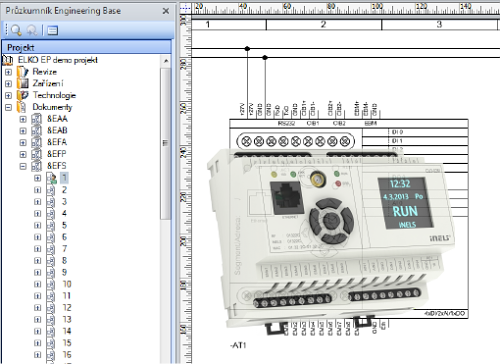Click the -AT1 device label on drawing
500x364 pixels.
(238, 345)
